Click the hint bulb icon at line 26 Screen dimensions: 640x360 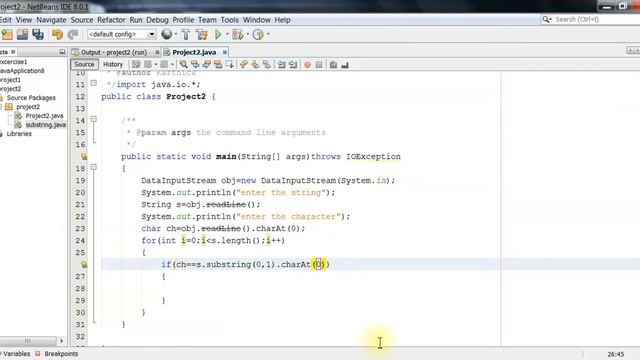(84, 264)
